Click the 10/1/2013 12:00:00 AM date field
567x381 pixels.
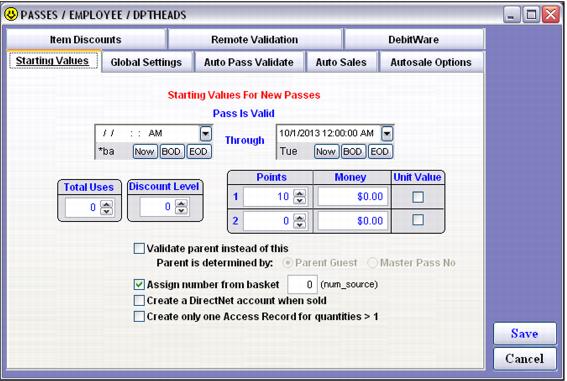tap(329, 133)
